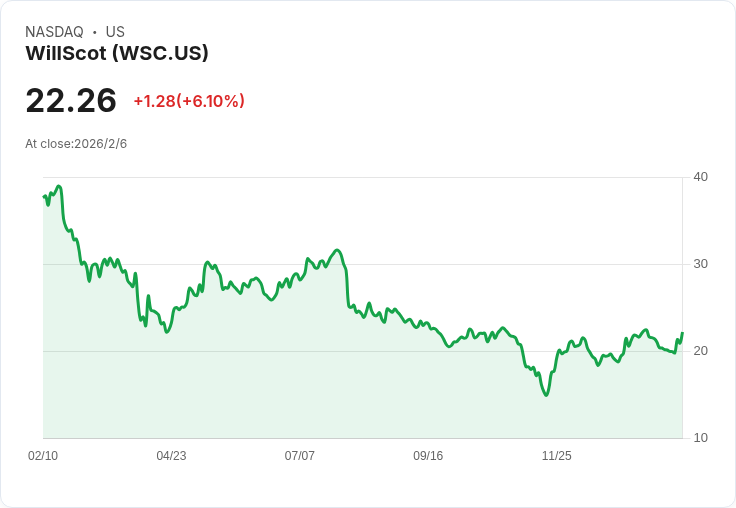Select the 02/10 date on x-axis

point(43,456)
